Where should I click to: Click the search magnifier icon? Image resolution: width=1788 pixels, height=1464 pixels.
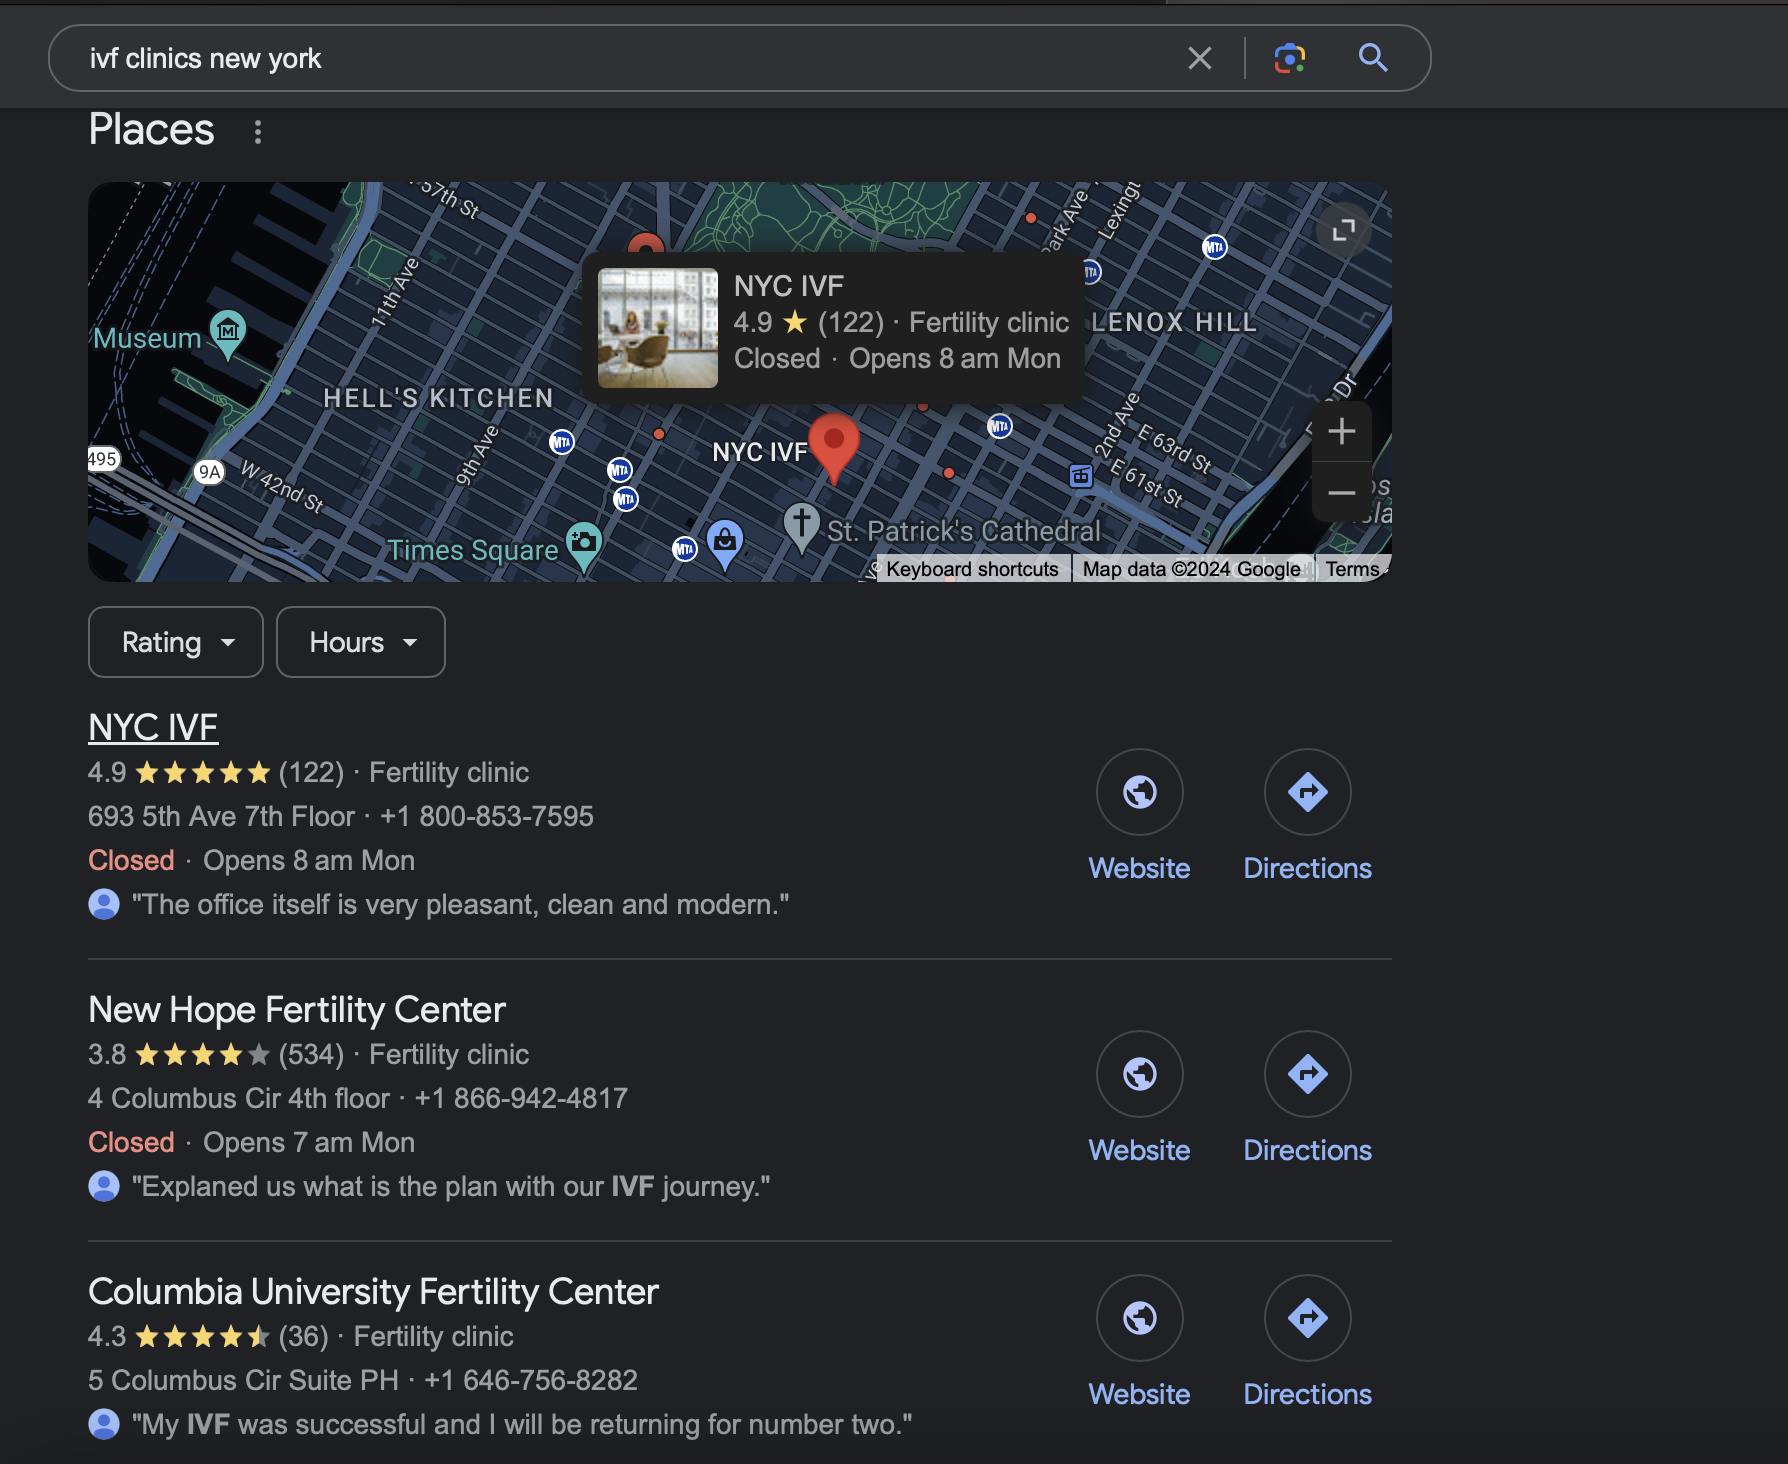1373,57
